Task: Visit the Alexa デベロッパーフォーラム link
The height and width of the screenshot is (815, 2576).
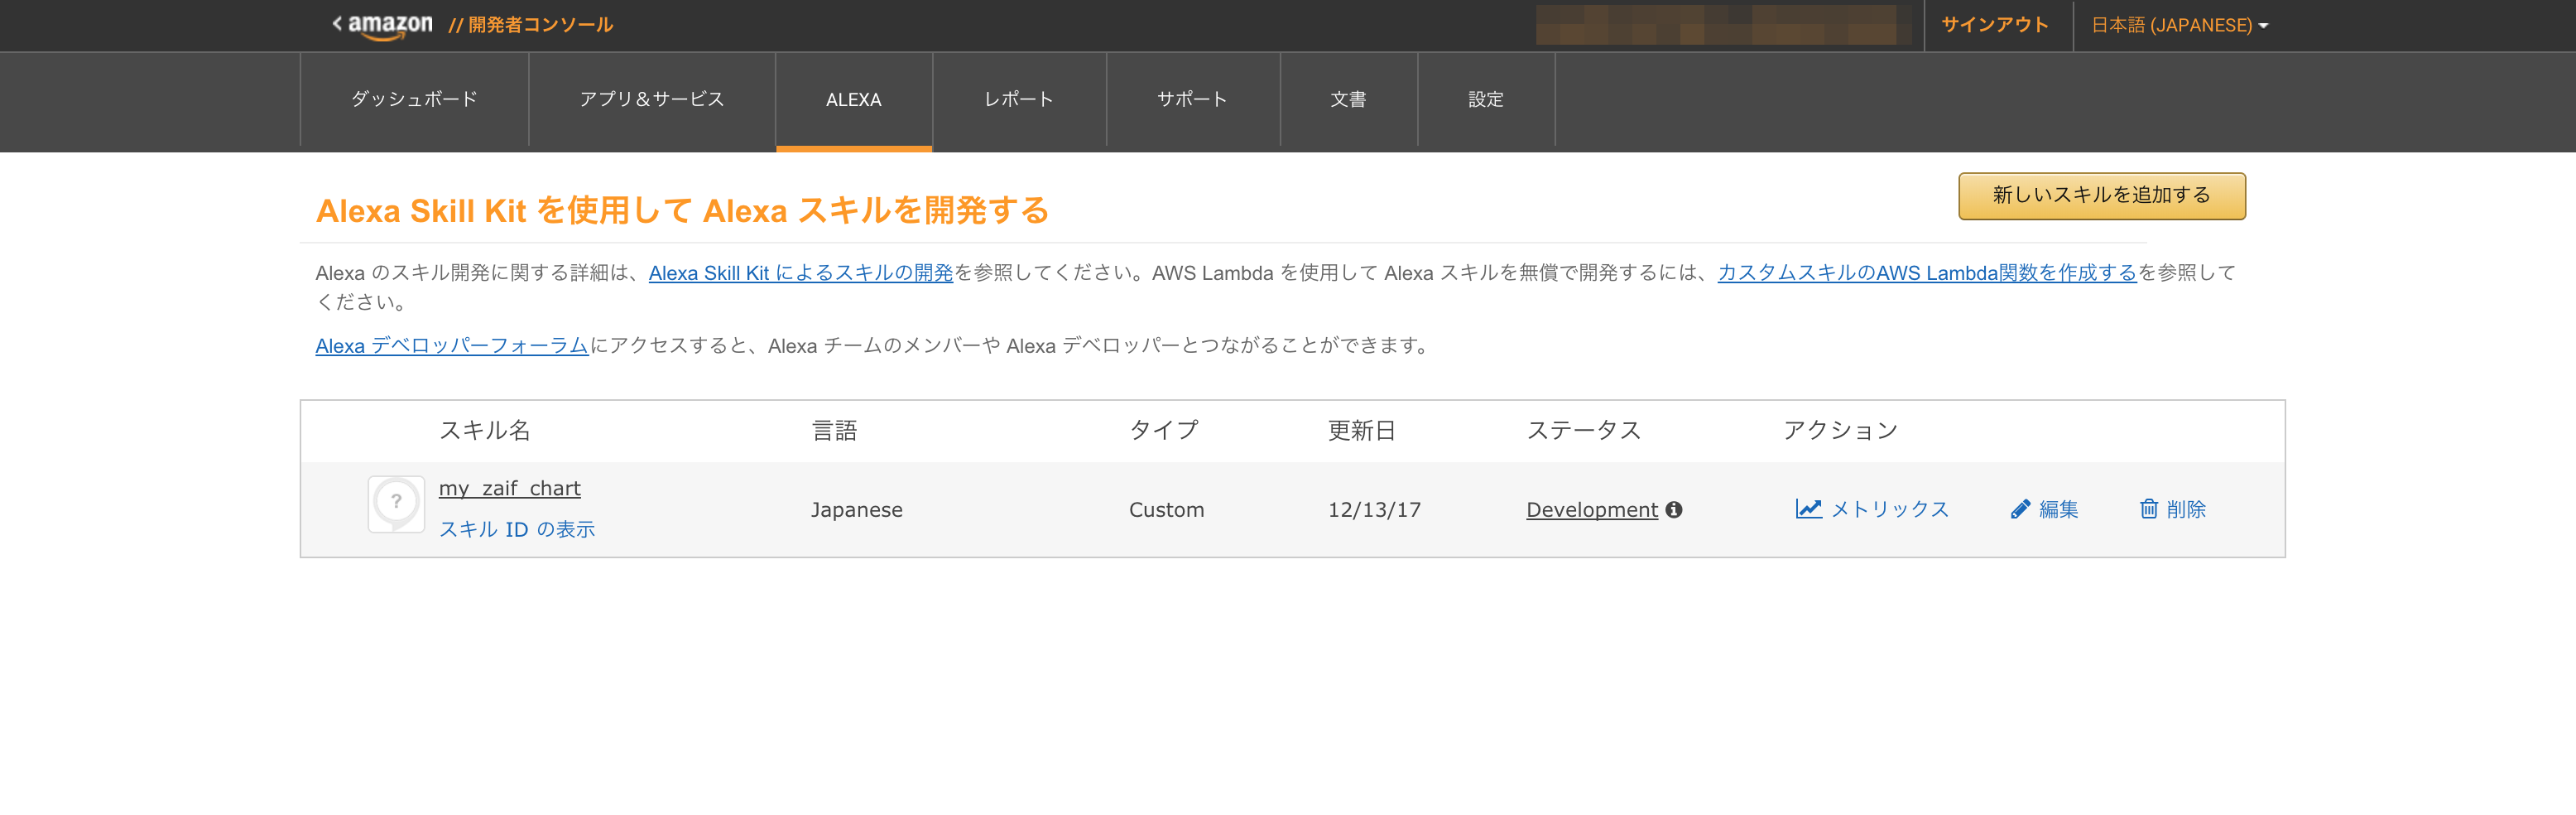Action: [x=452, y=346]
